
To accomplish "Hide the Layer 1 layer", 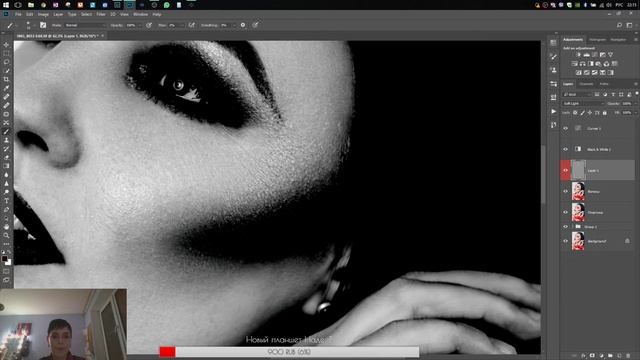I will click(566, 170).
